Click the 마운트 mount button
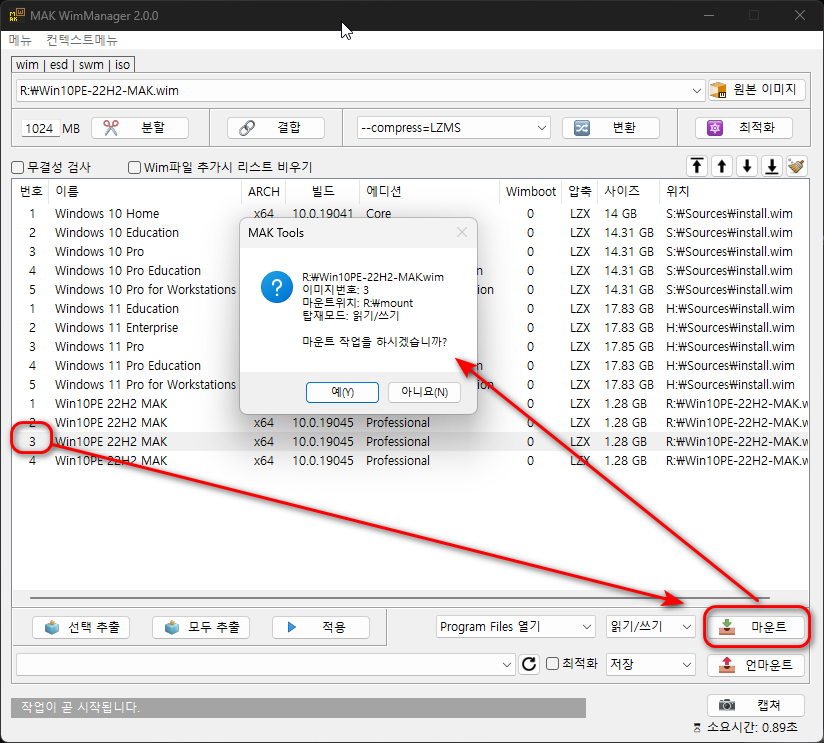This screenshot has width=824, height=743. (756, 626)
